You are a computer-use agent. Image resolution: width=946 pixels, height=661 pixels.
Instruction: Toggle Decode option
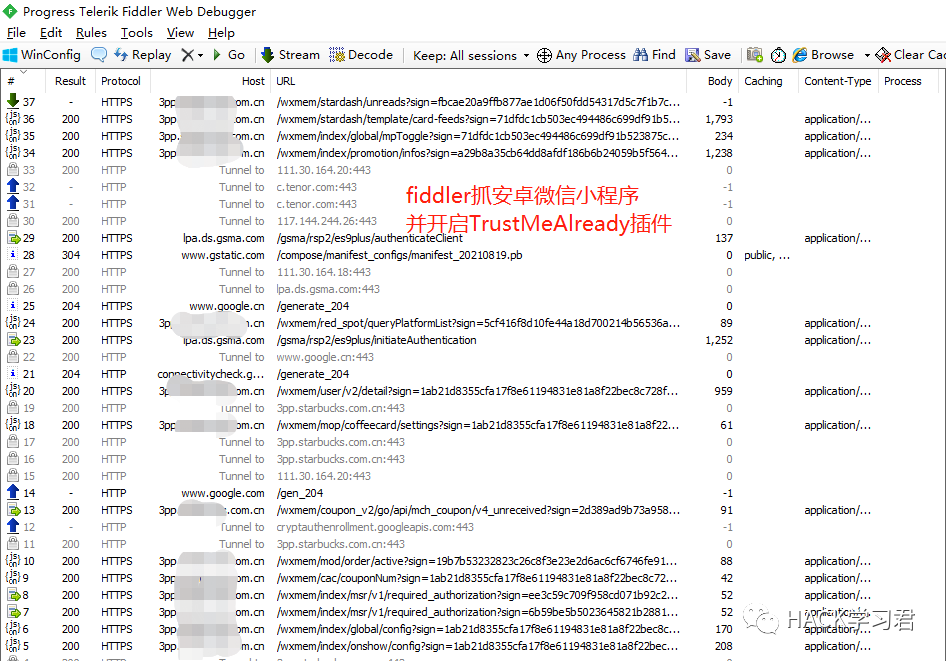361,55
